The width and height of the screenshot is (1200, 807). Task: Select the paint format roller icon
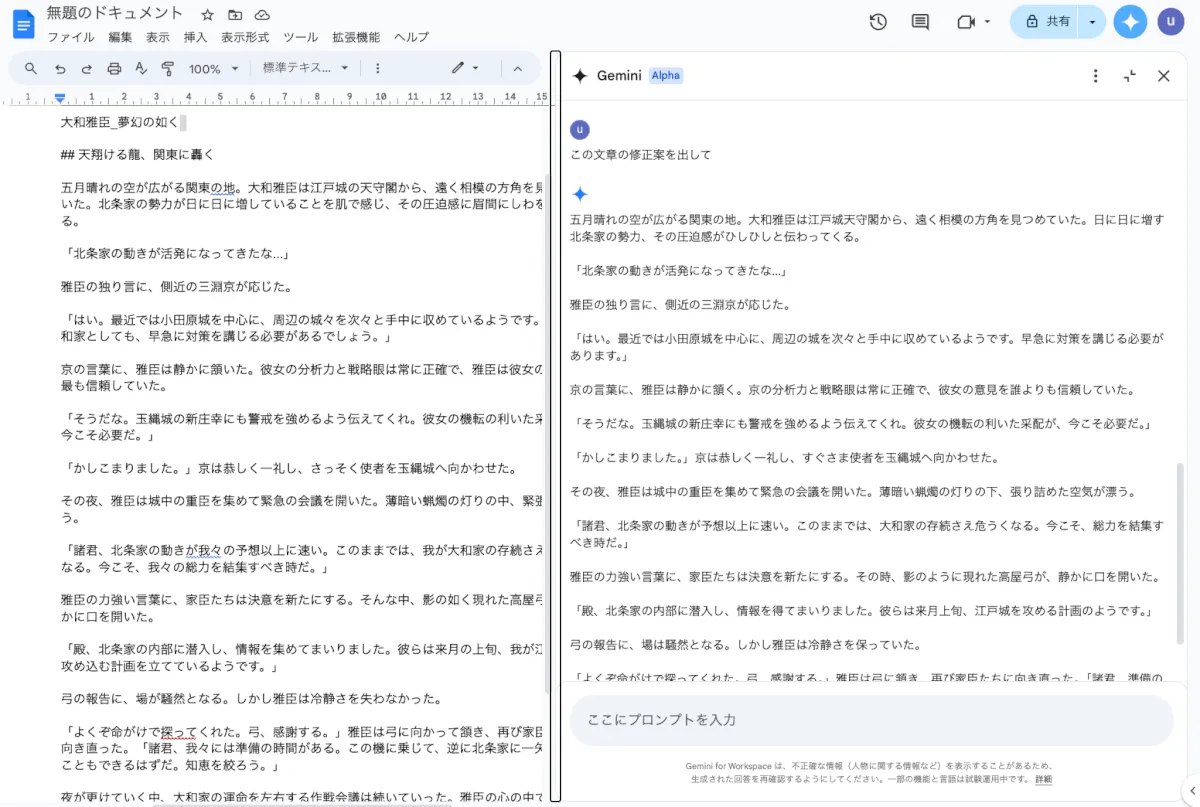click(x=167, y=69)
